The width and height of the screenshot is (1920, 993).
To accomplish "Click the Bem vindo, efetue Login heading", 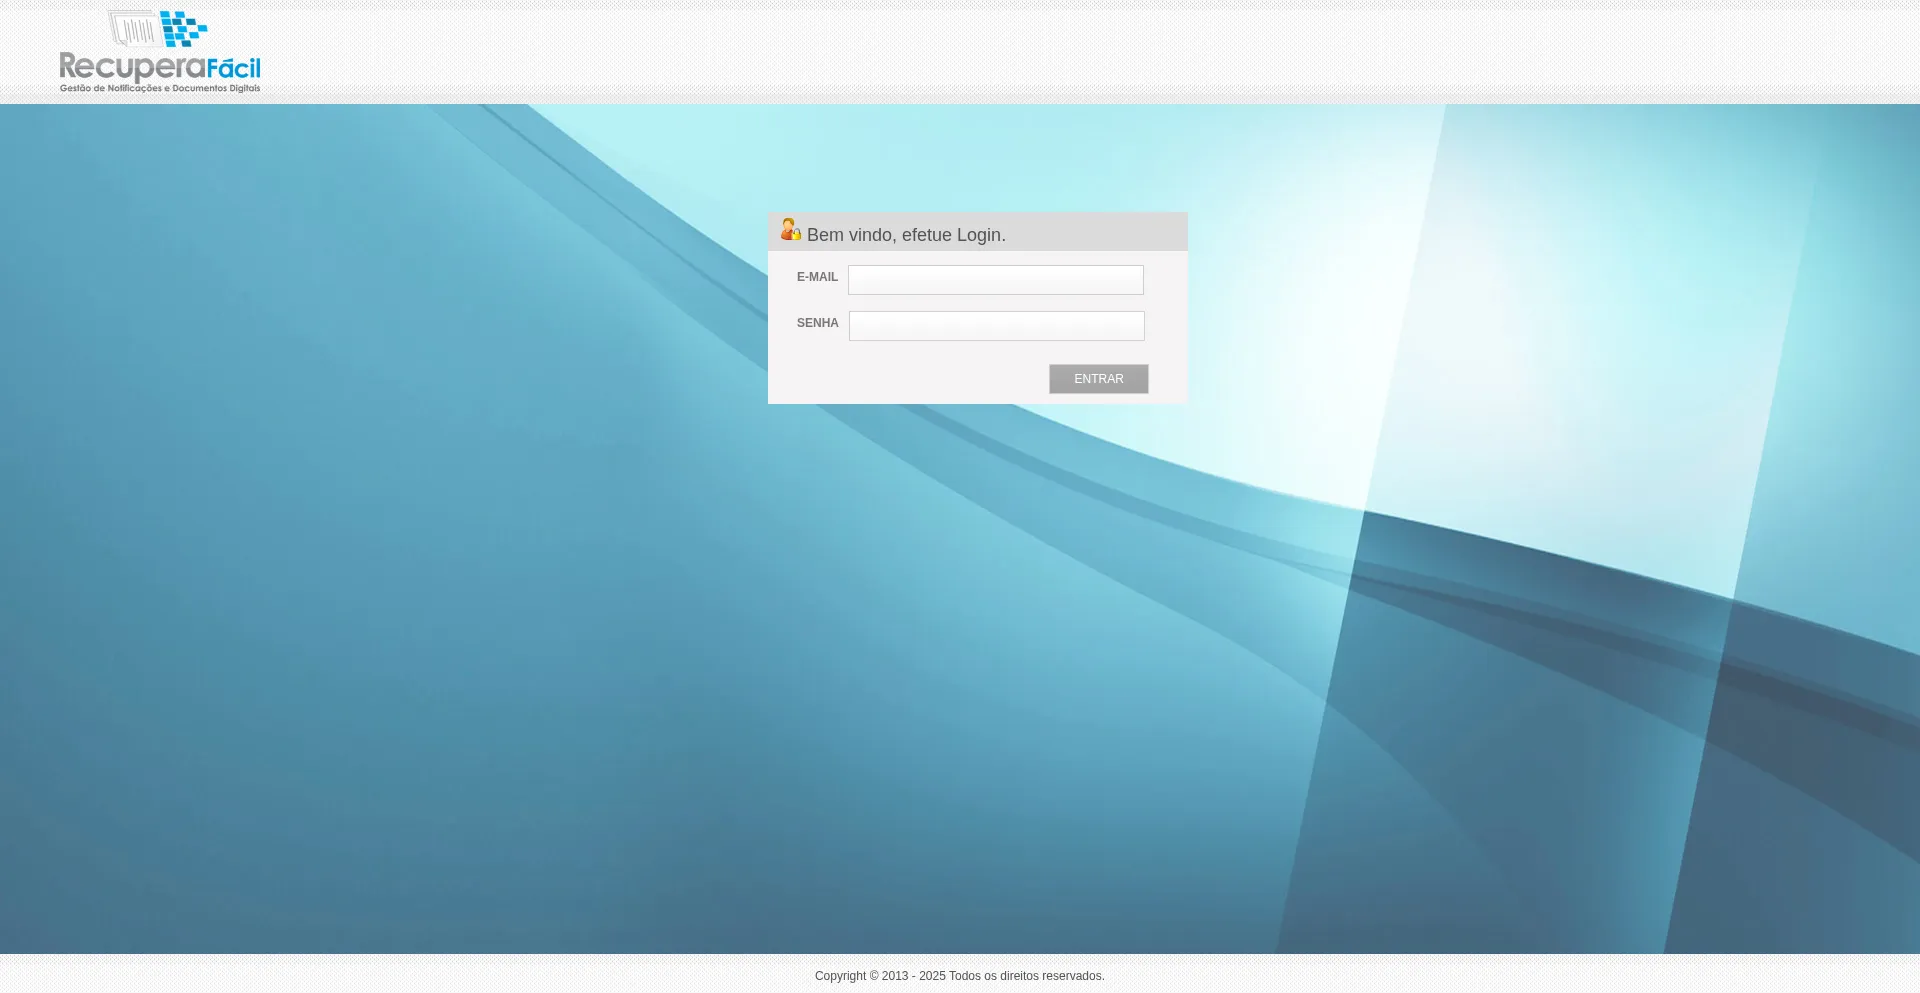I will 906,235.
